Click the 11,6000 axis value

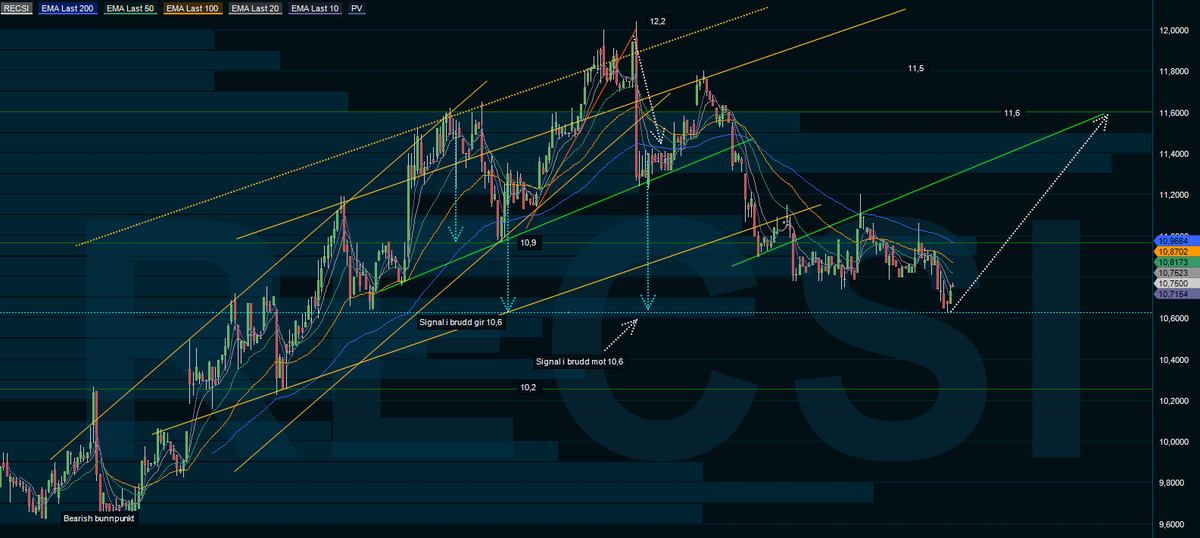(x=1172, y=113)
